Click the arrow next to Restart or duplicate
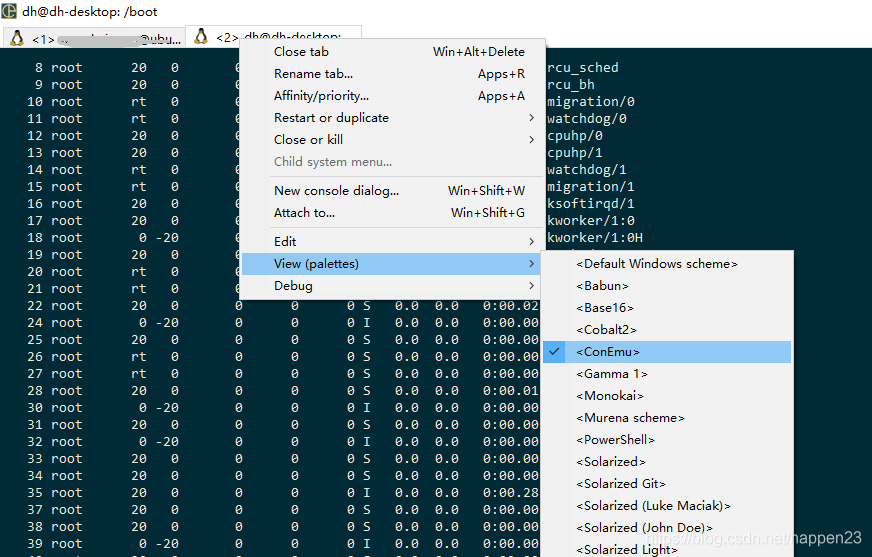The width and height of the screenshot is (872, 557). tap(532, 118)
